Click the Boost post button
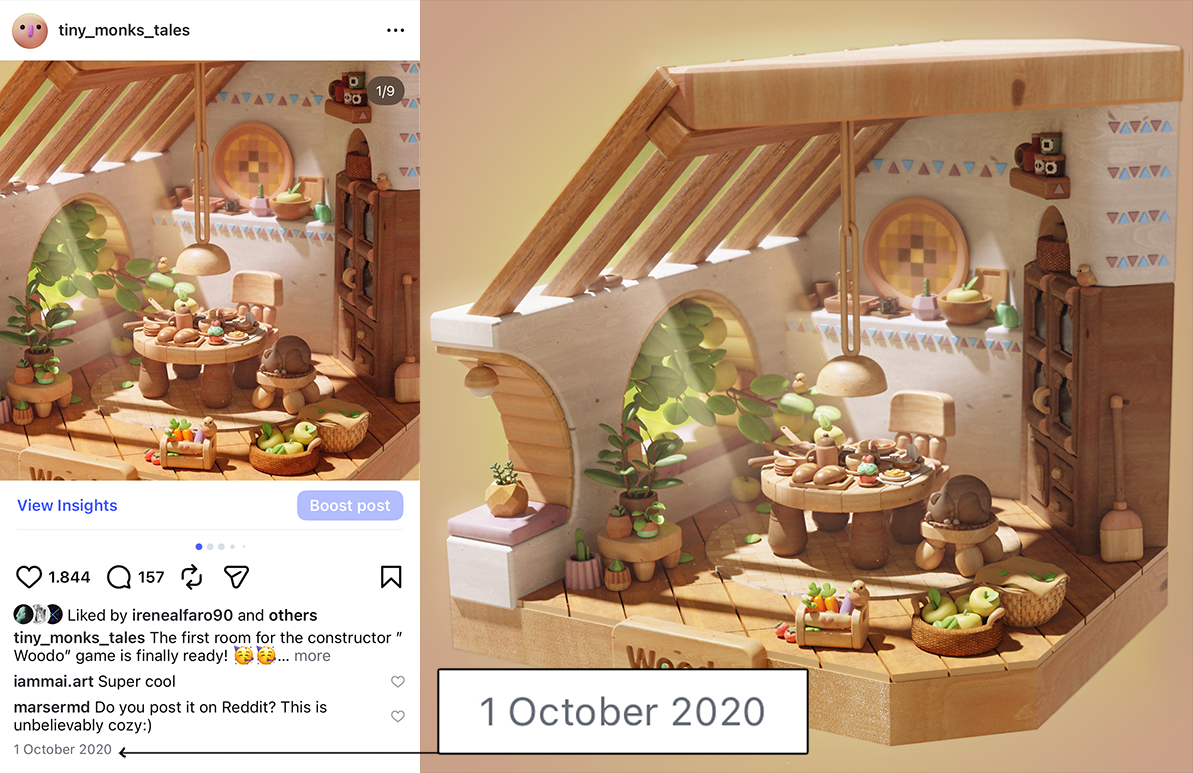 (350, 506)
